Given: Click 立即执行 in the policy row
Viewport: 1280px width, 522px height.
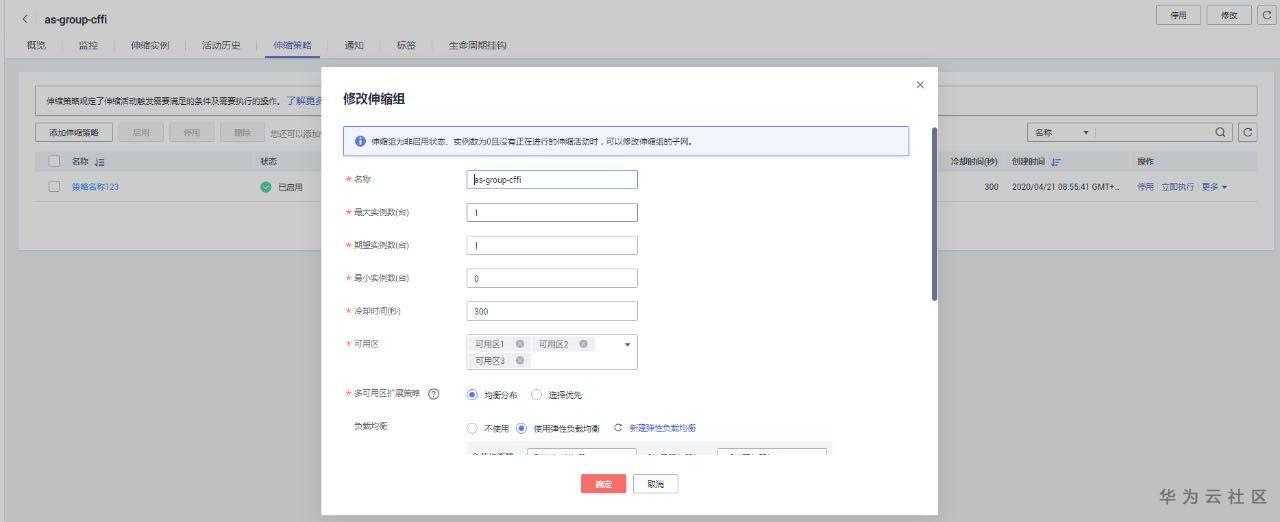Looking at the screenshot, I should tap(1177, 187).
